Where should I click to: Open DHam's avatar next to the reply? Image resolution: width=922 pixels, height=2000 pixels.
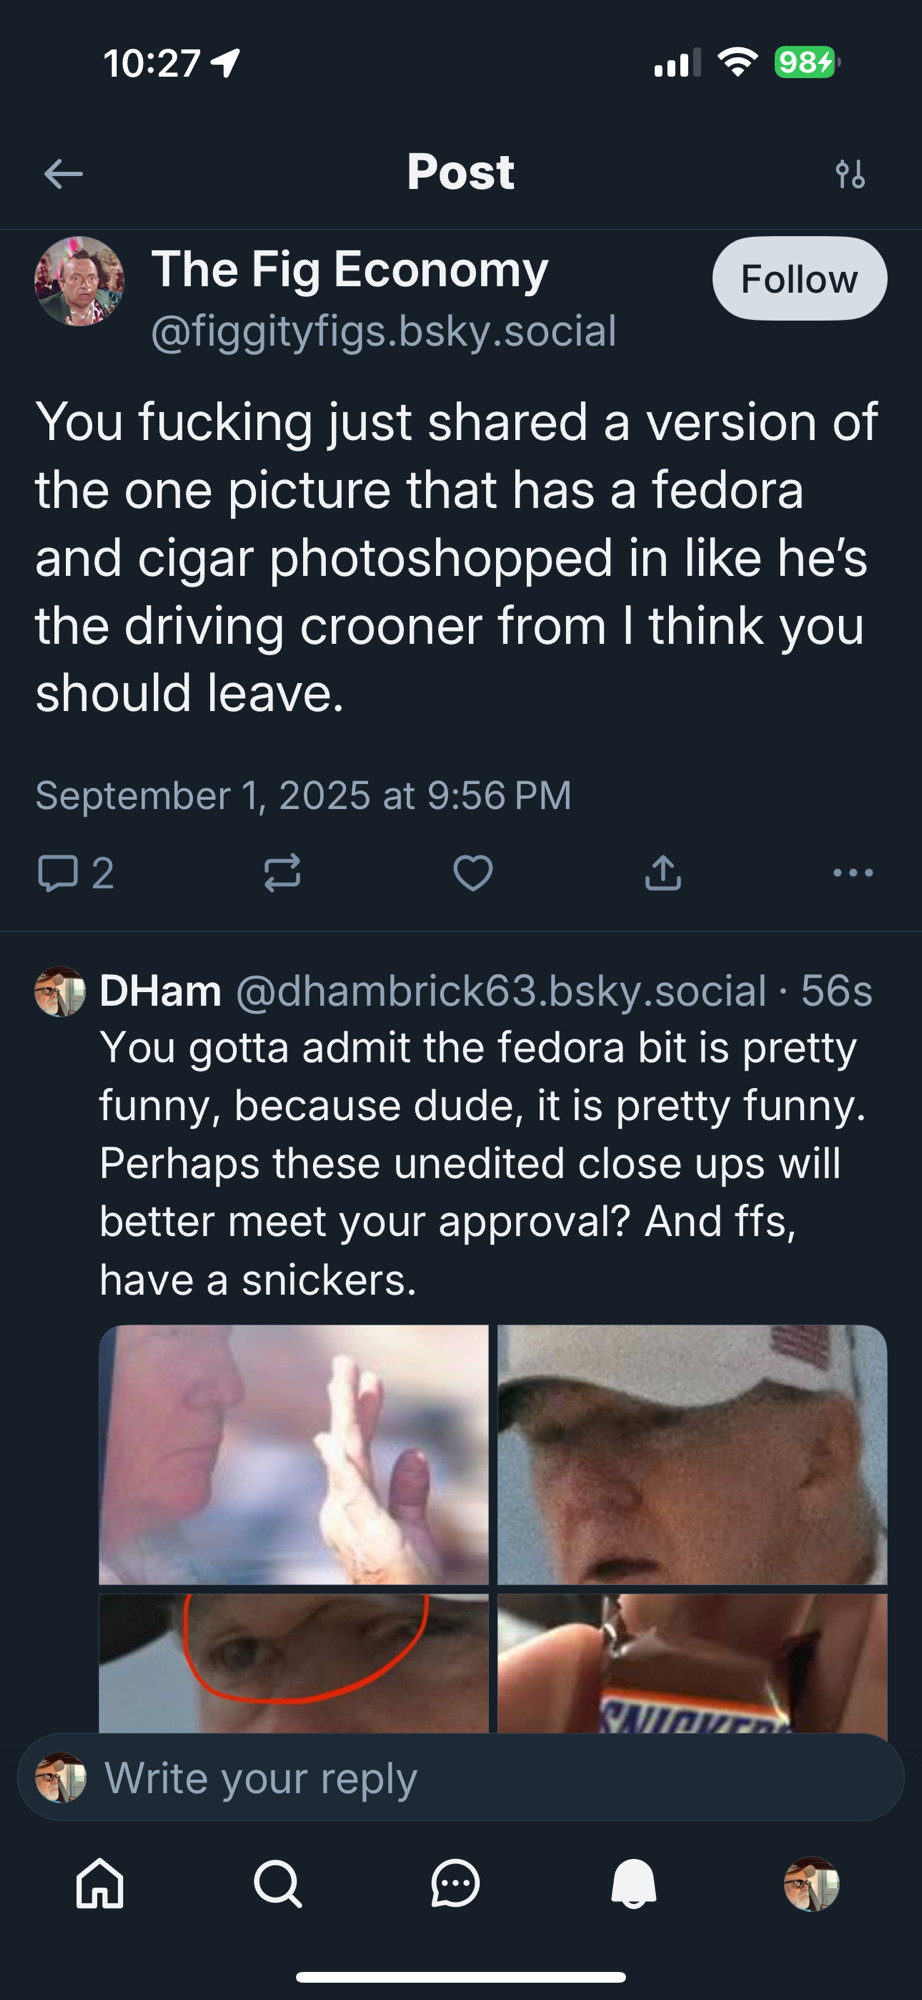[x=60, y=991]
